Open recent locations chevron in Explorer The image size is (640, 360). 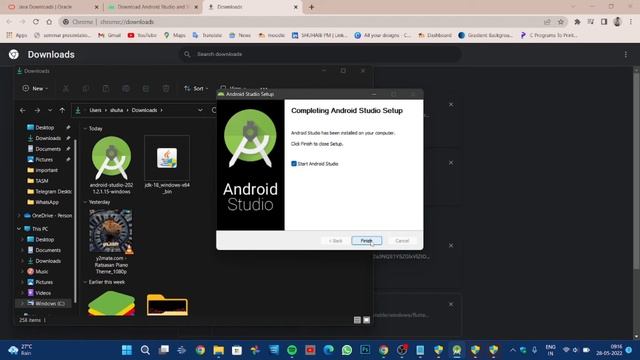pyautogui.click(x=50, y=110)
